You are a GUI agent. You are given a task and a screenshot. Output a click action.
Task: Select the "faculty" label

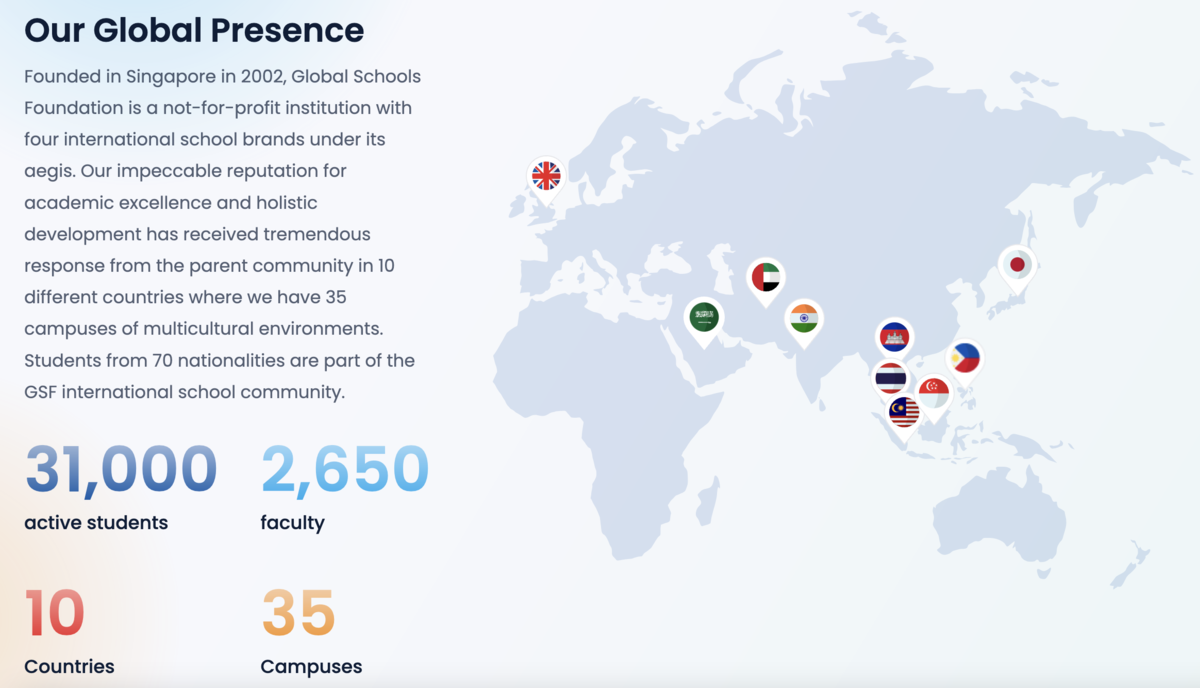coord(292,522)
